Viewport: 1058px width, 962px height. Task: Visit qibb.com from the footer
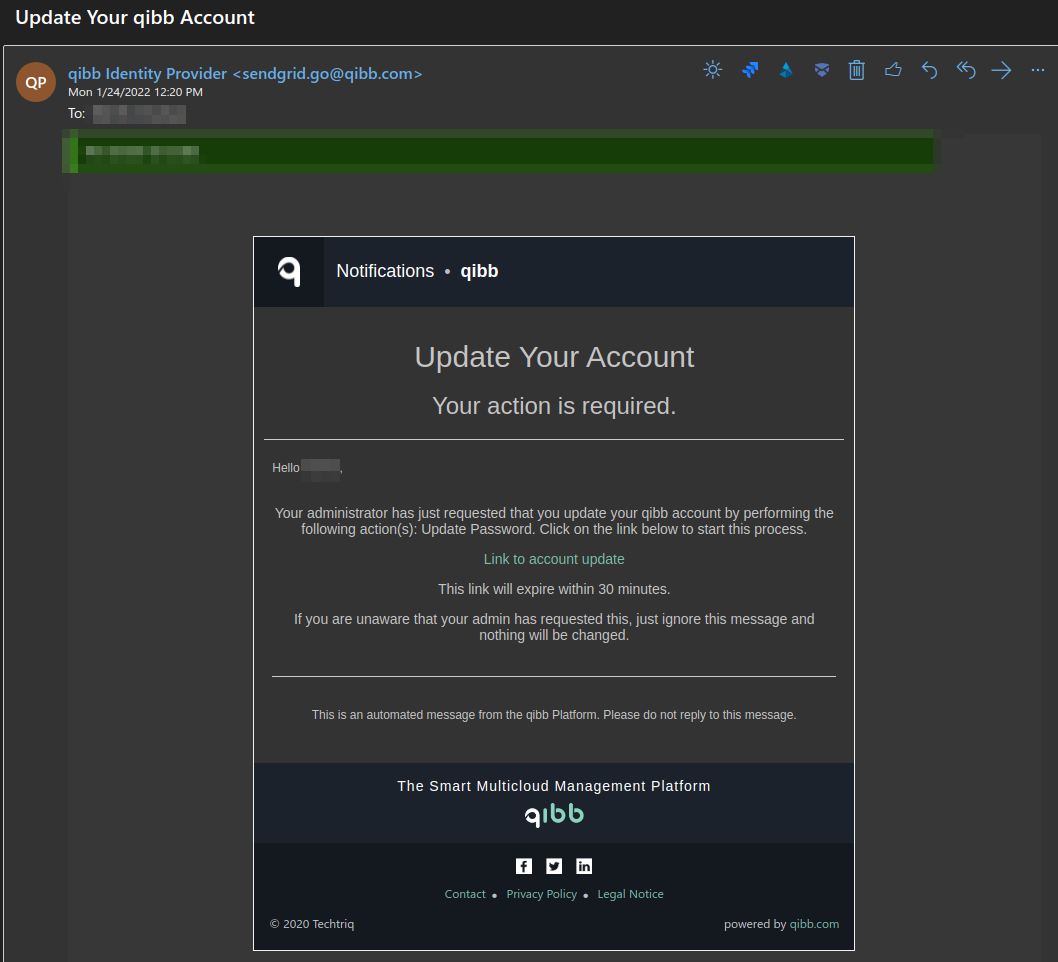tap(814, 924)
